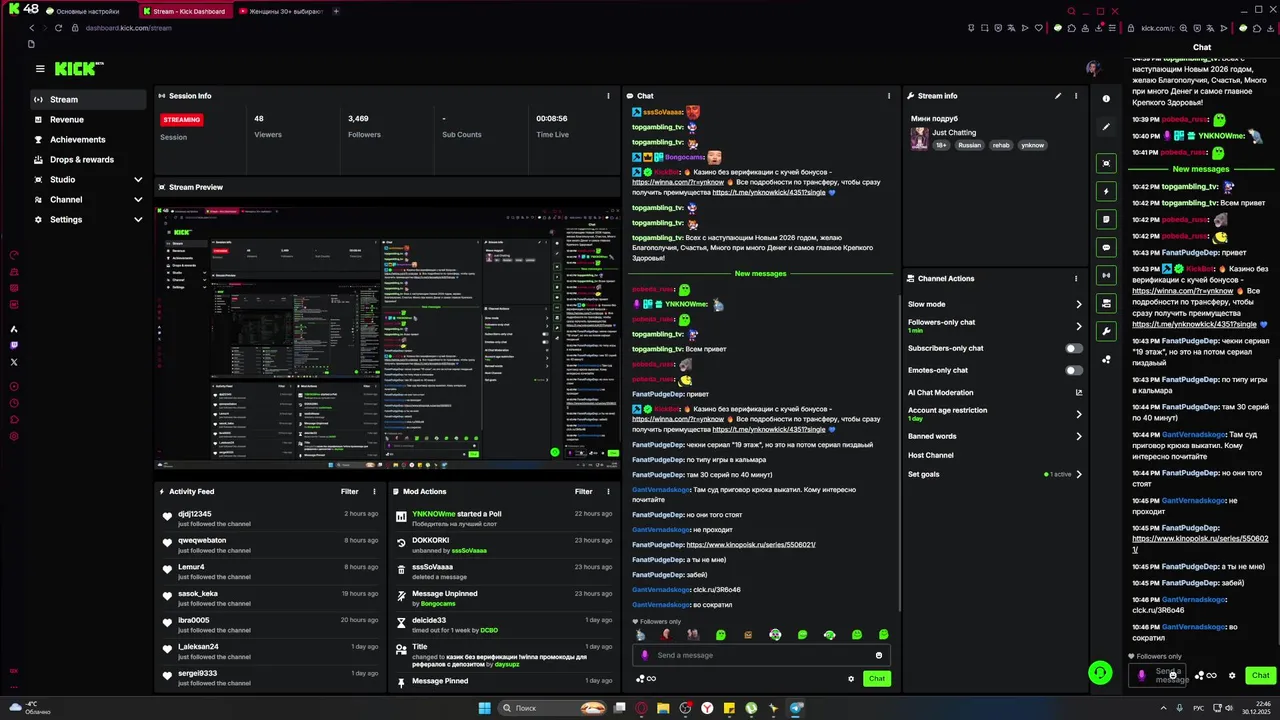Open right chat panel settings gear
The image size is (1280, 720).
click(x=1232, y=675)
